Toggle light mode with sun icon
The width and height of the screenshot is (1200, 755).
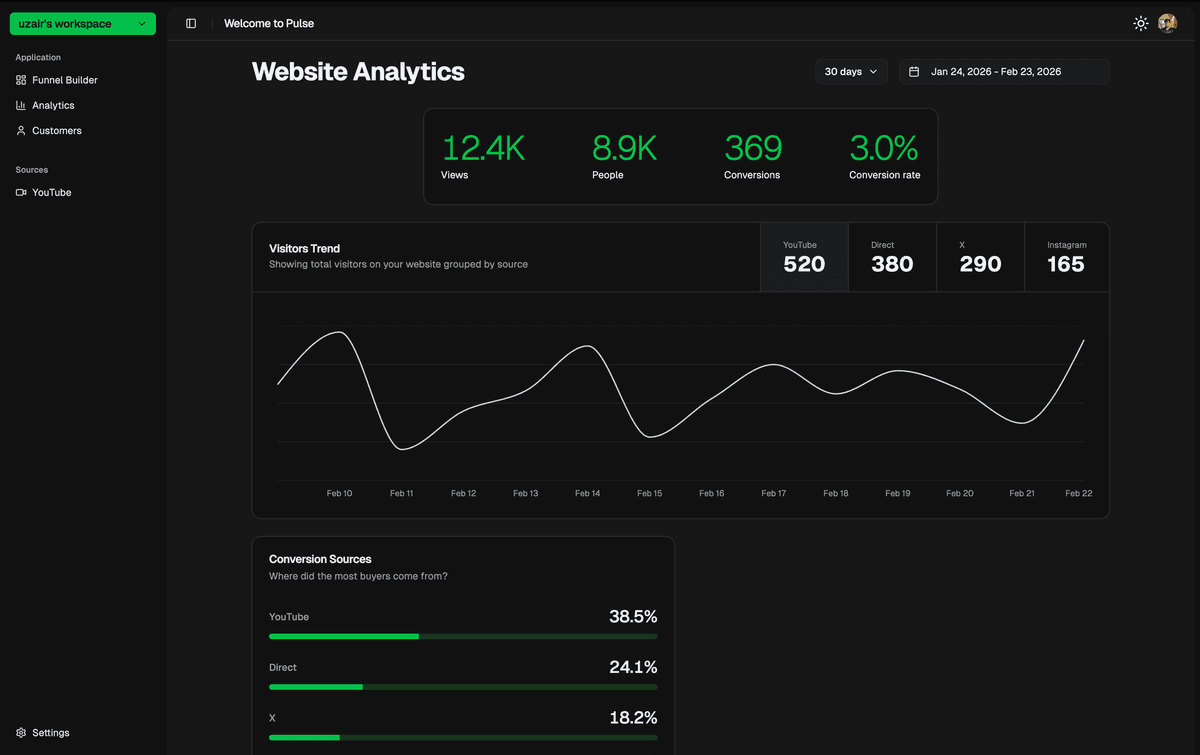(x=1140, y=23)
